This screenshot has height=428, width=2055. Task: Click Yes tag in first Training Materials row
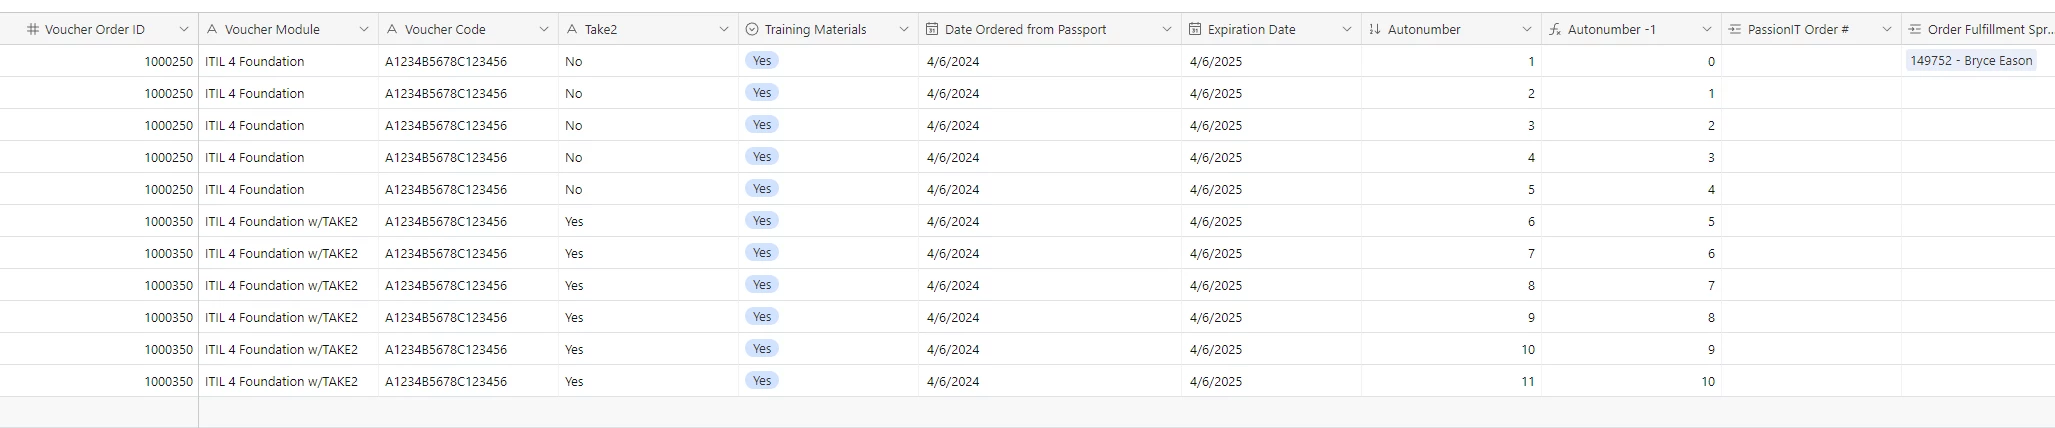[762, 61]
